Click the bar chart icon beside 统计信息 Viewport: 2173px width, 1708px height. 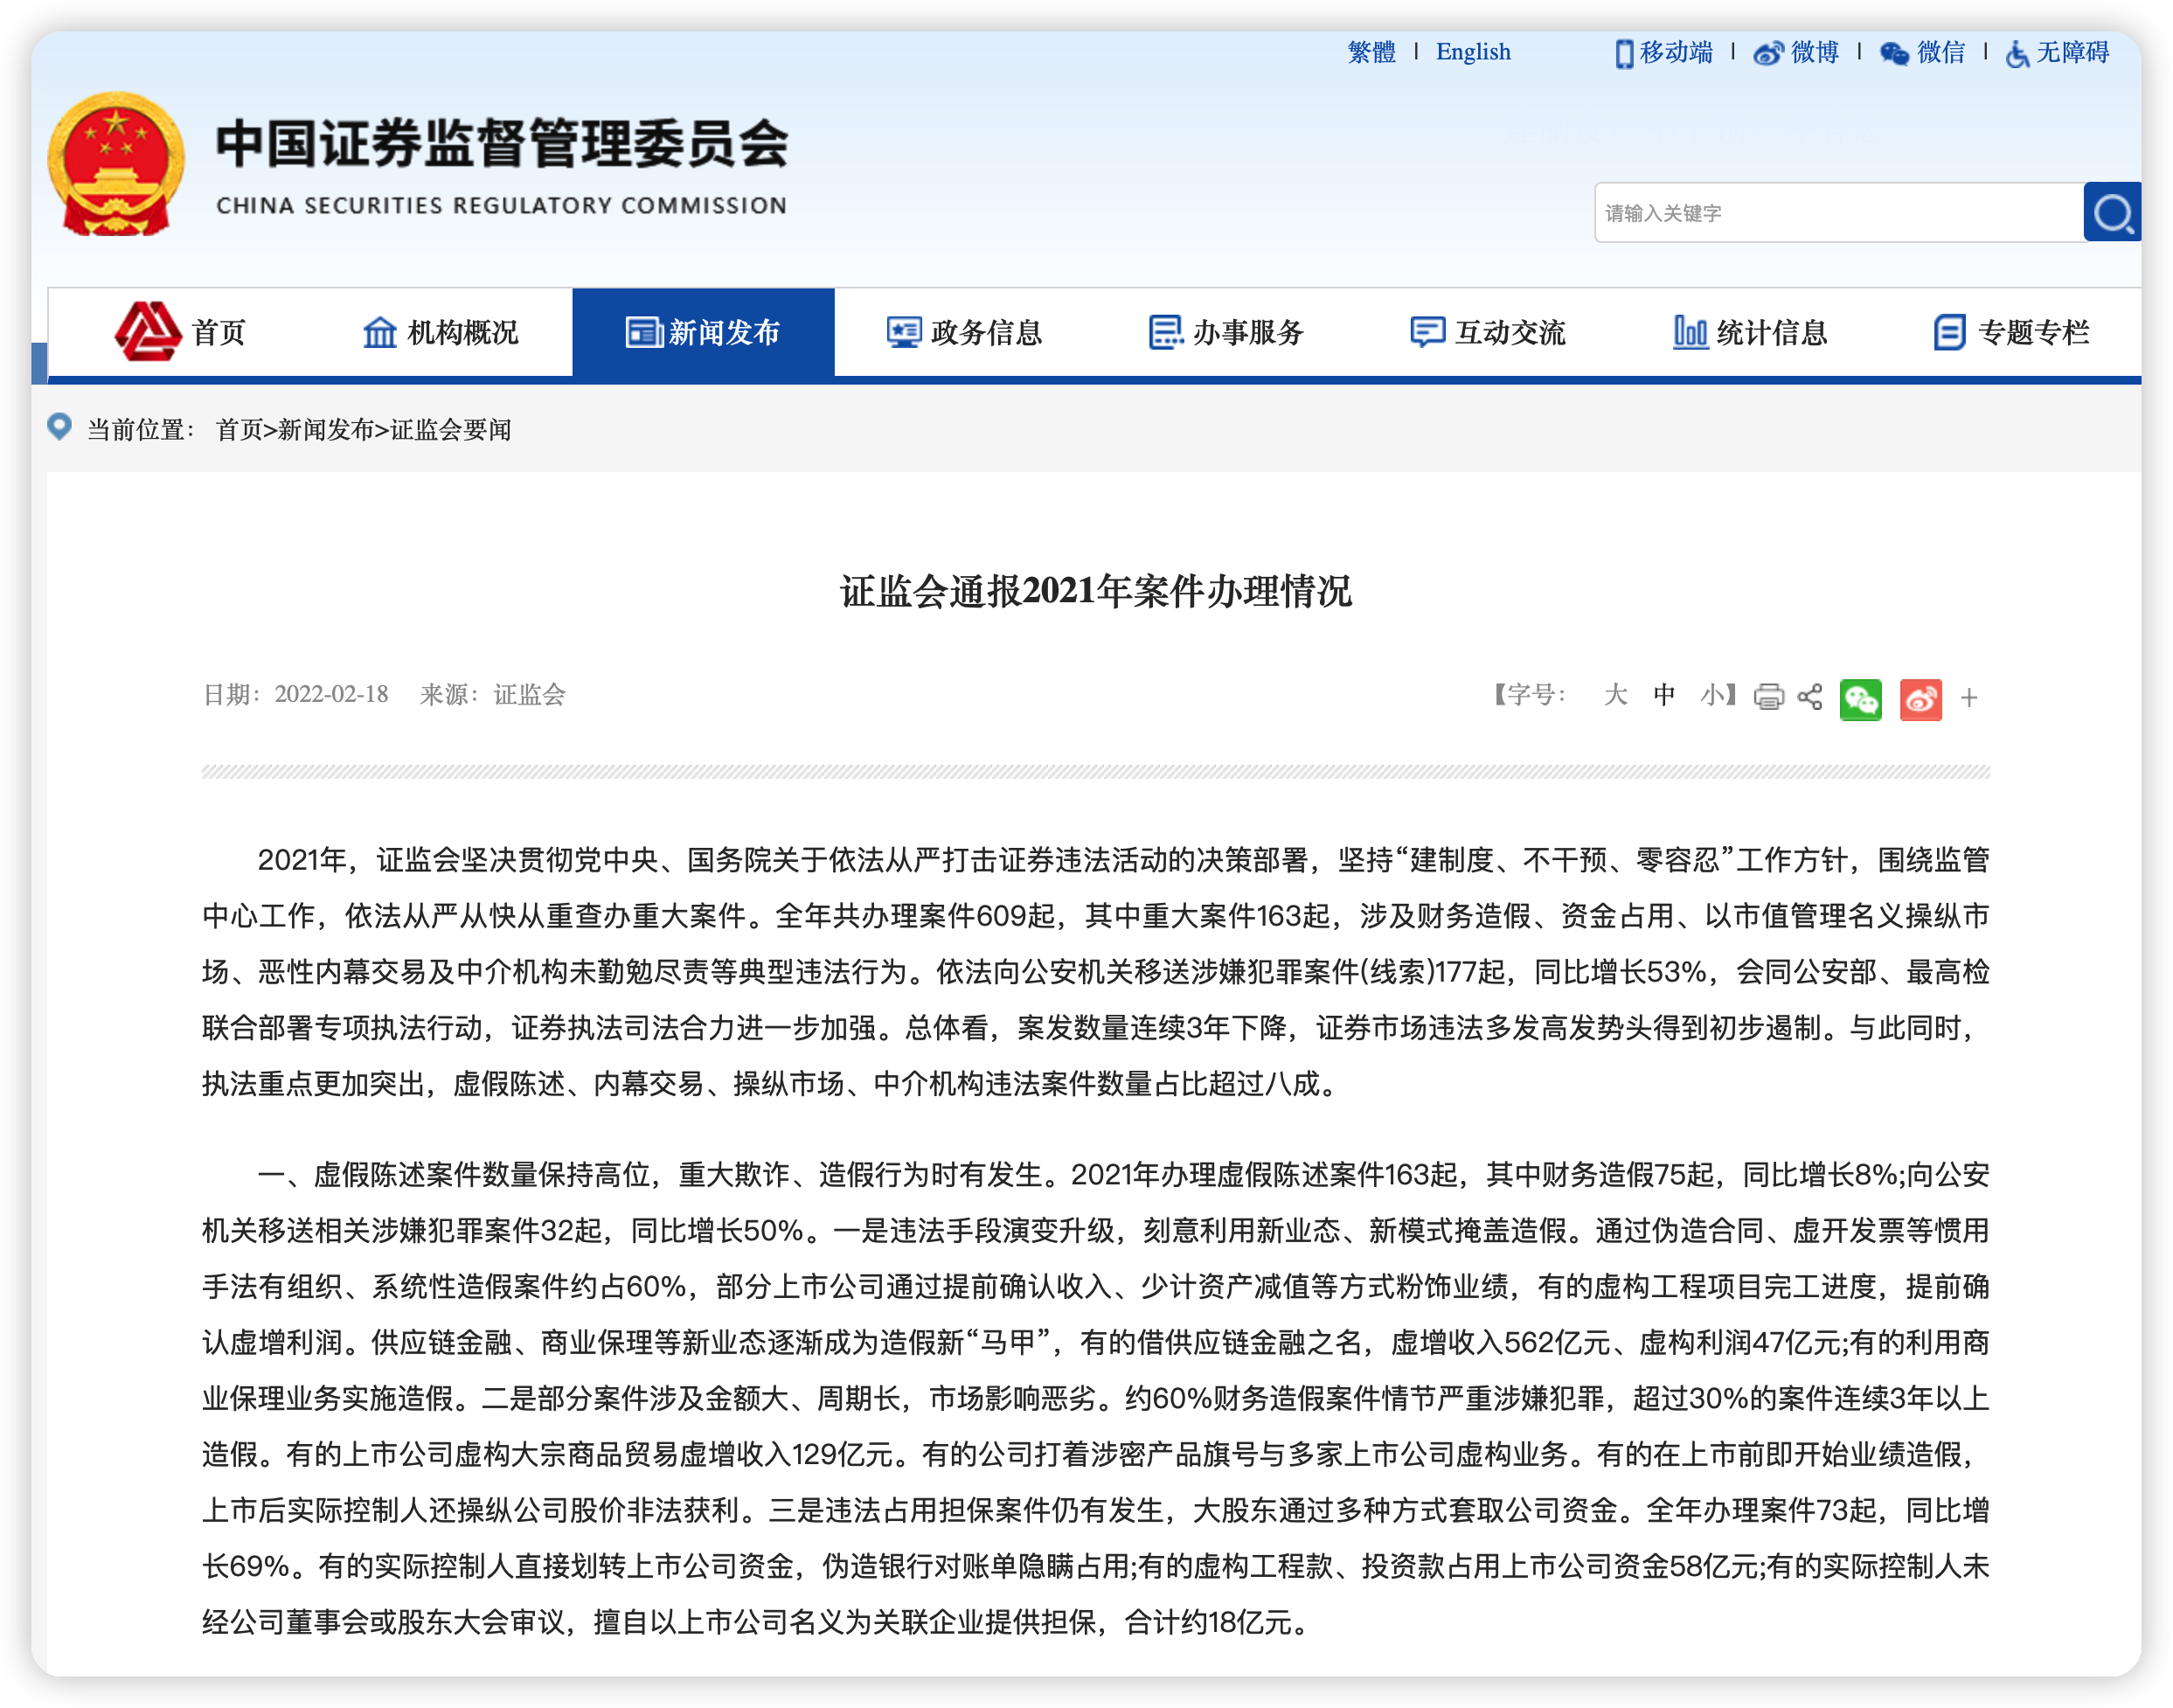point(1690,332)
